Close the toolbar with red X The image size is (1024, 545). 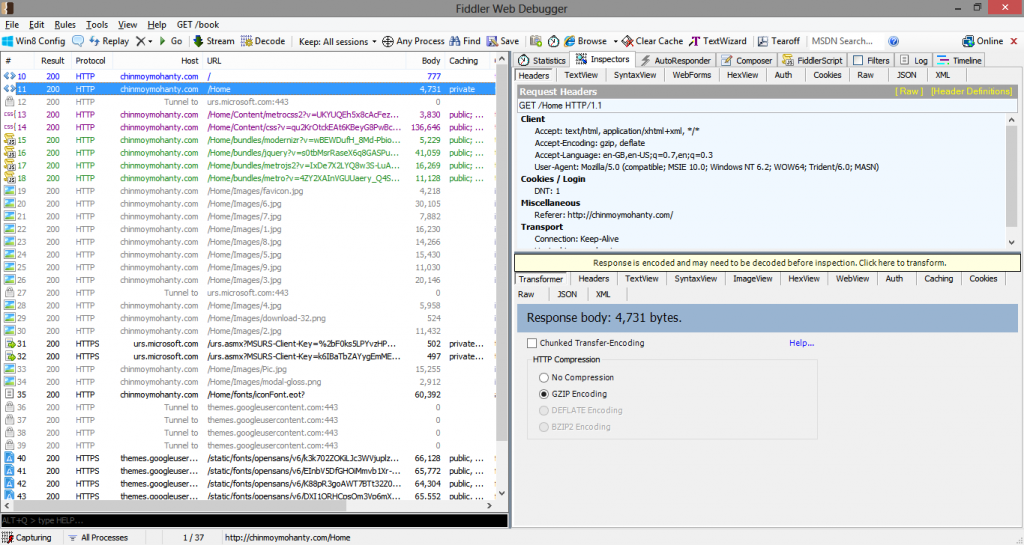pyautogui.click(x=1014, y=41)
